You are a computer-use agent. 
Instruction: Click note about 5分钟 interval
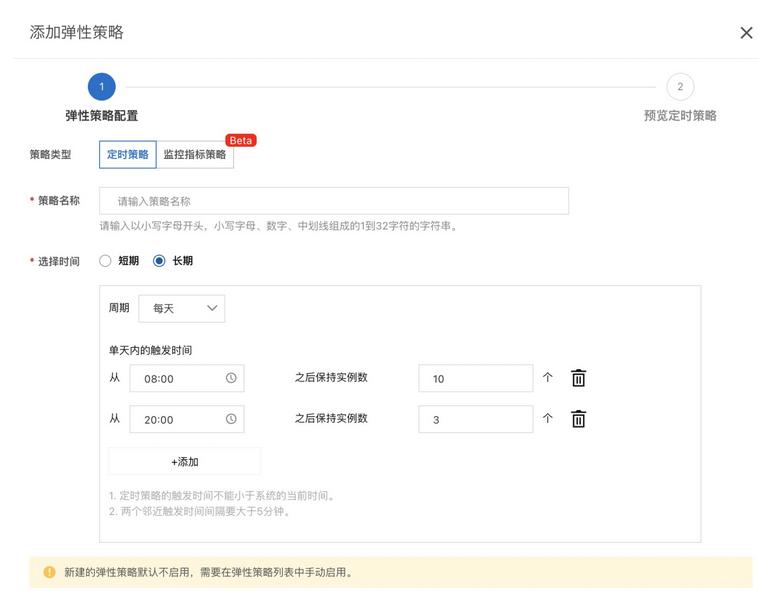[199, 511]
